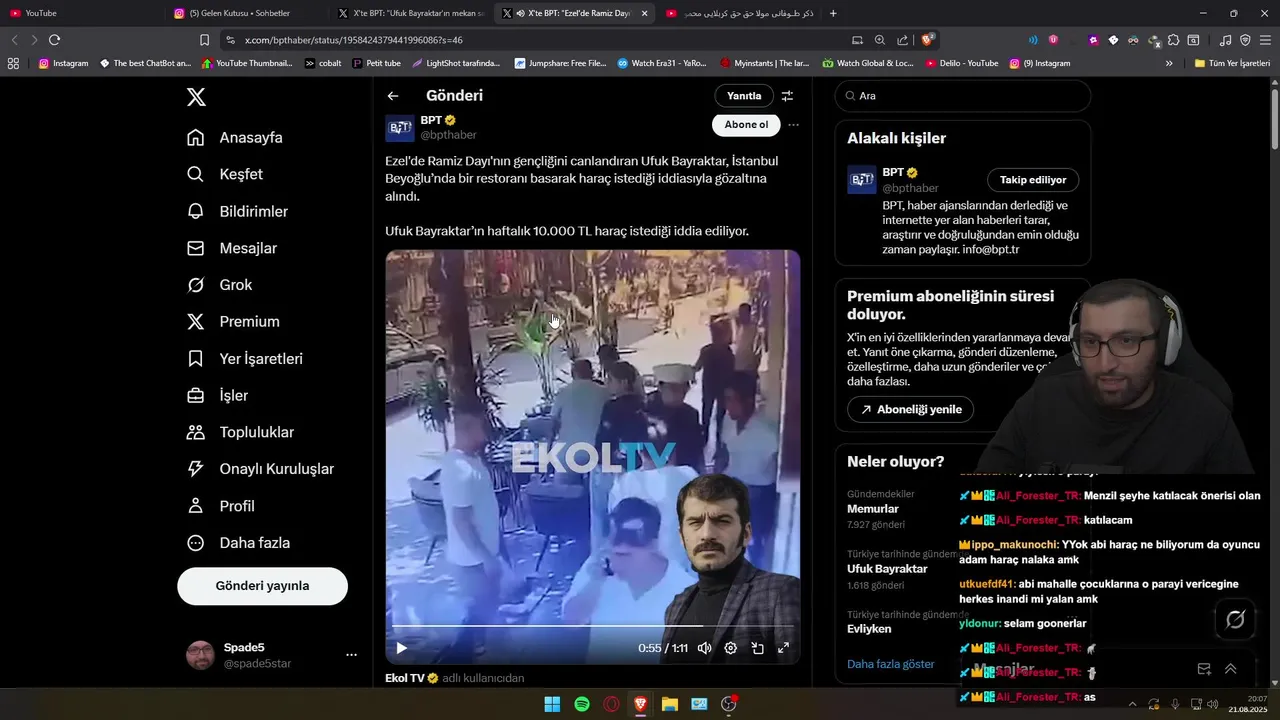Compose new message in Mesajlar drawer

pyautogui.click(x=1204, y=669)
